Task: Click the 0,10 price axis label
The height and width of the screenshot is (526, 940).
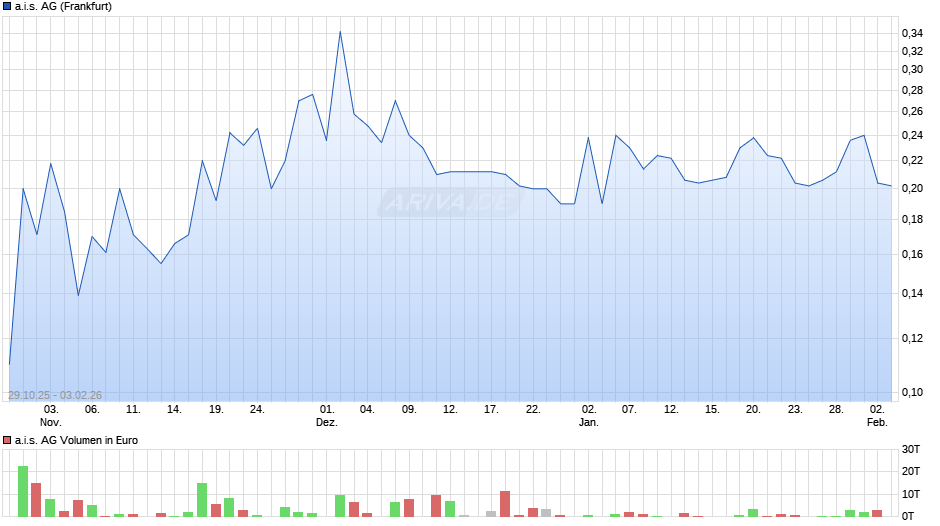Action: click(912, 392)
